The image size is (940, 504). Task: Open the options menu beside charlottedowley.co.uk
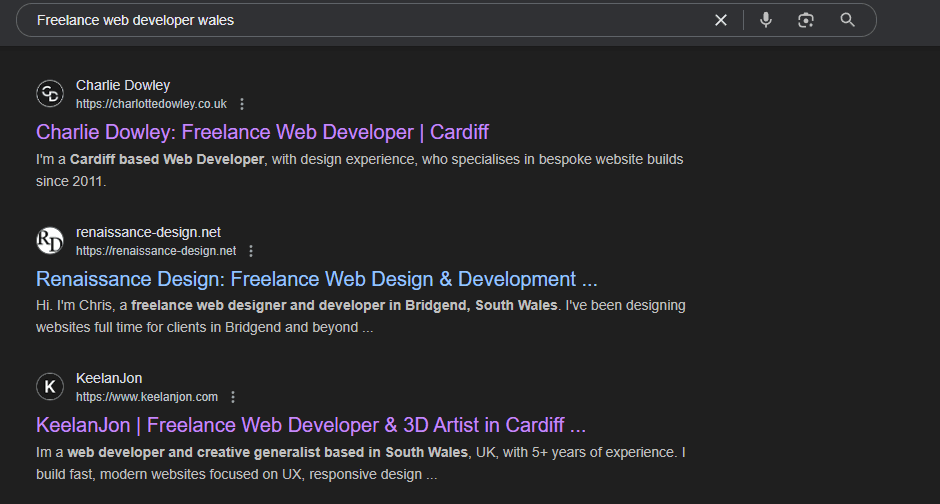242,104
